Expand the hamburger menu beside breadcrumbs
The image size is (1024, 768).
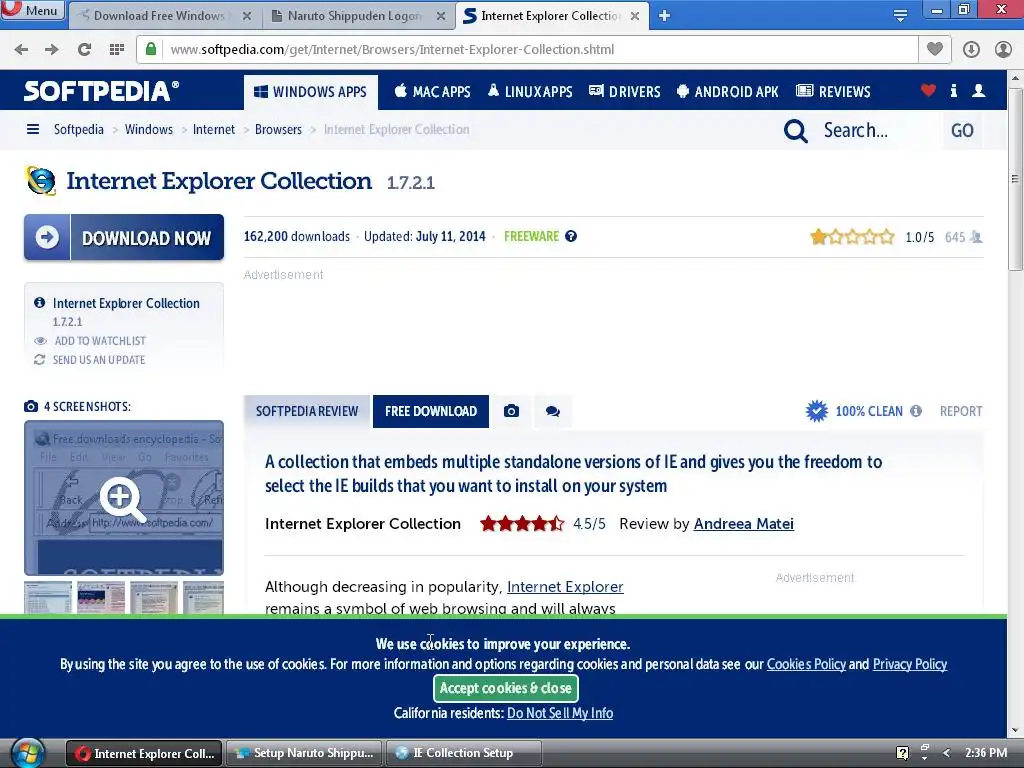pos(33,129)
